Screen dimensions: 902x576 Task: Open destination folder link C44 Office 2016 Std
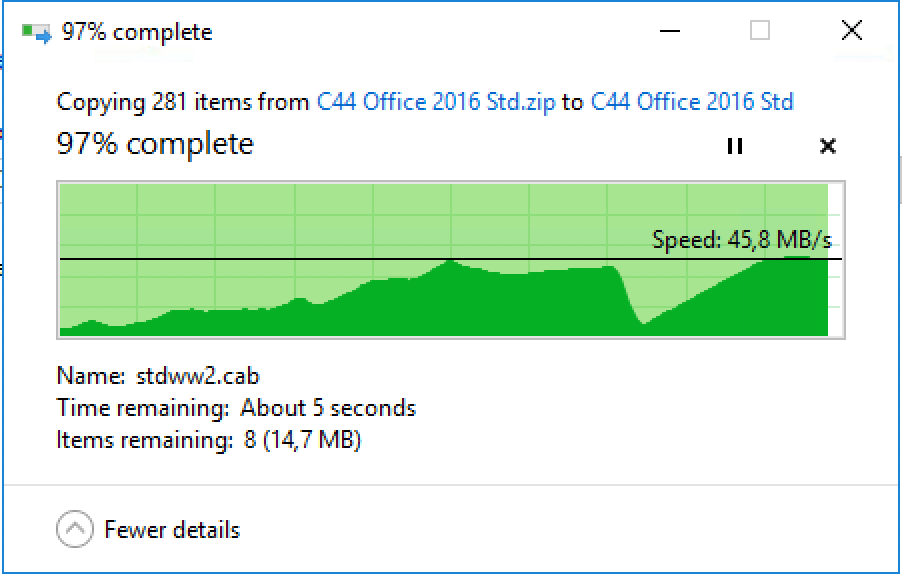(692, 102)
